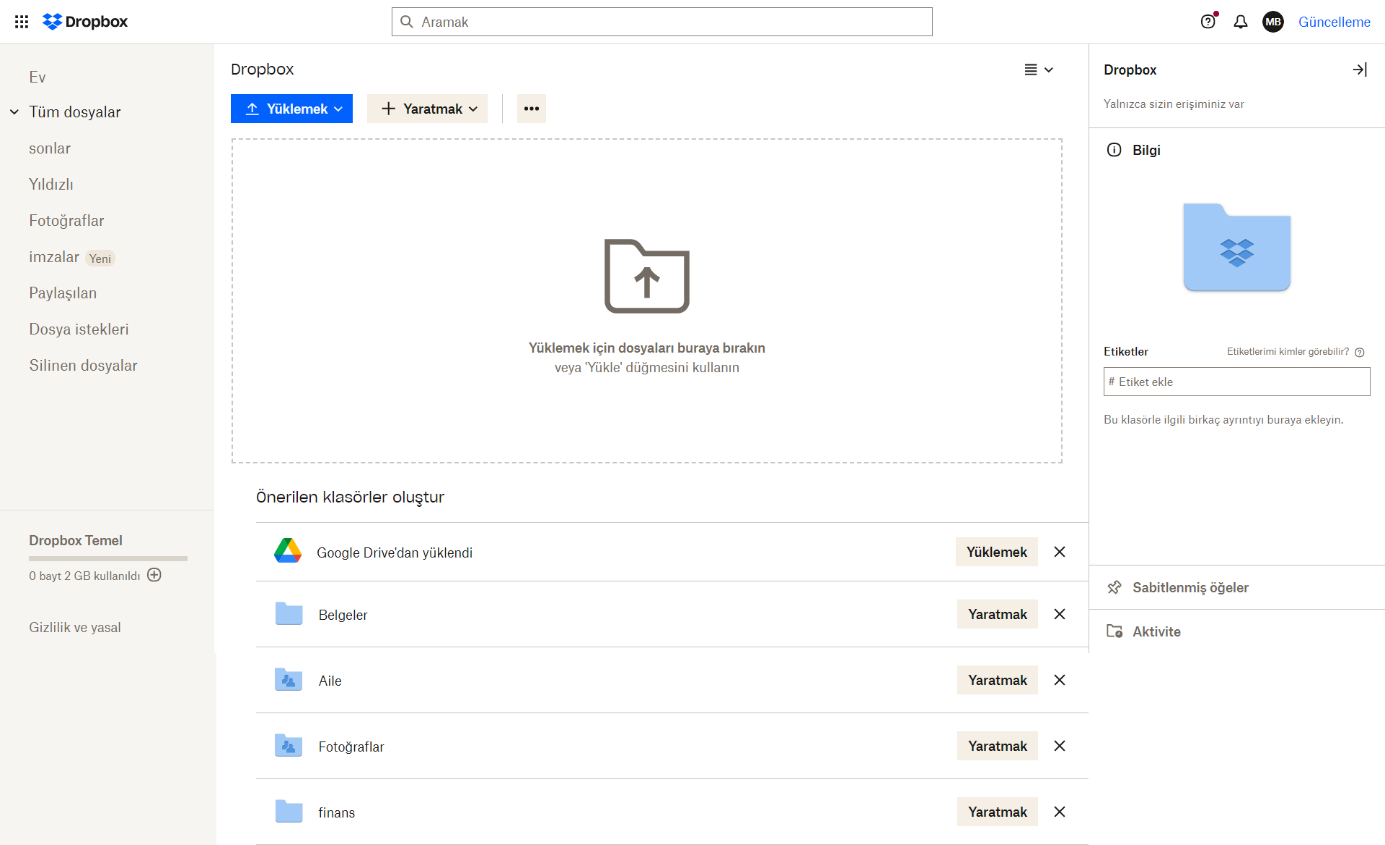Open the Yaratmak create dropdown
Image resolution: width=1385 pixels, height=845 pixels.
(427, 109)
